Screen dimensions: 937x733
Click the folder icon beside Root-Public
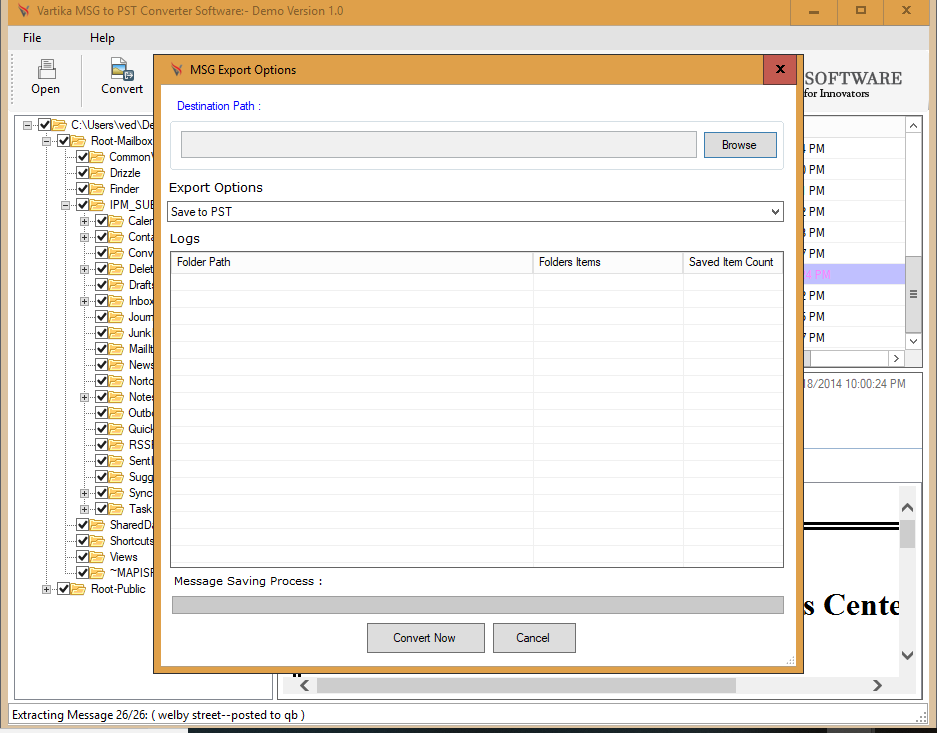tap(78, 589)
